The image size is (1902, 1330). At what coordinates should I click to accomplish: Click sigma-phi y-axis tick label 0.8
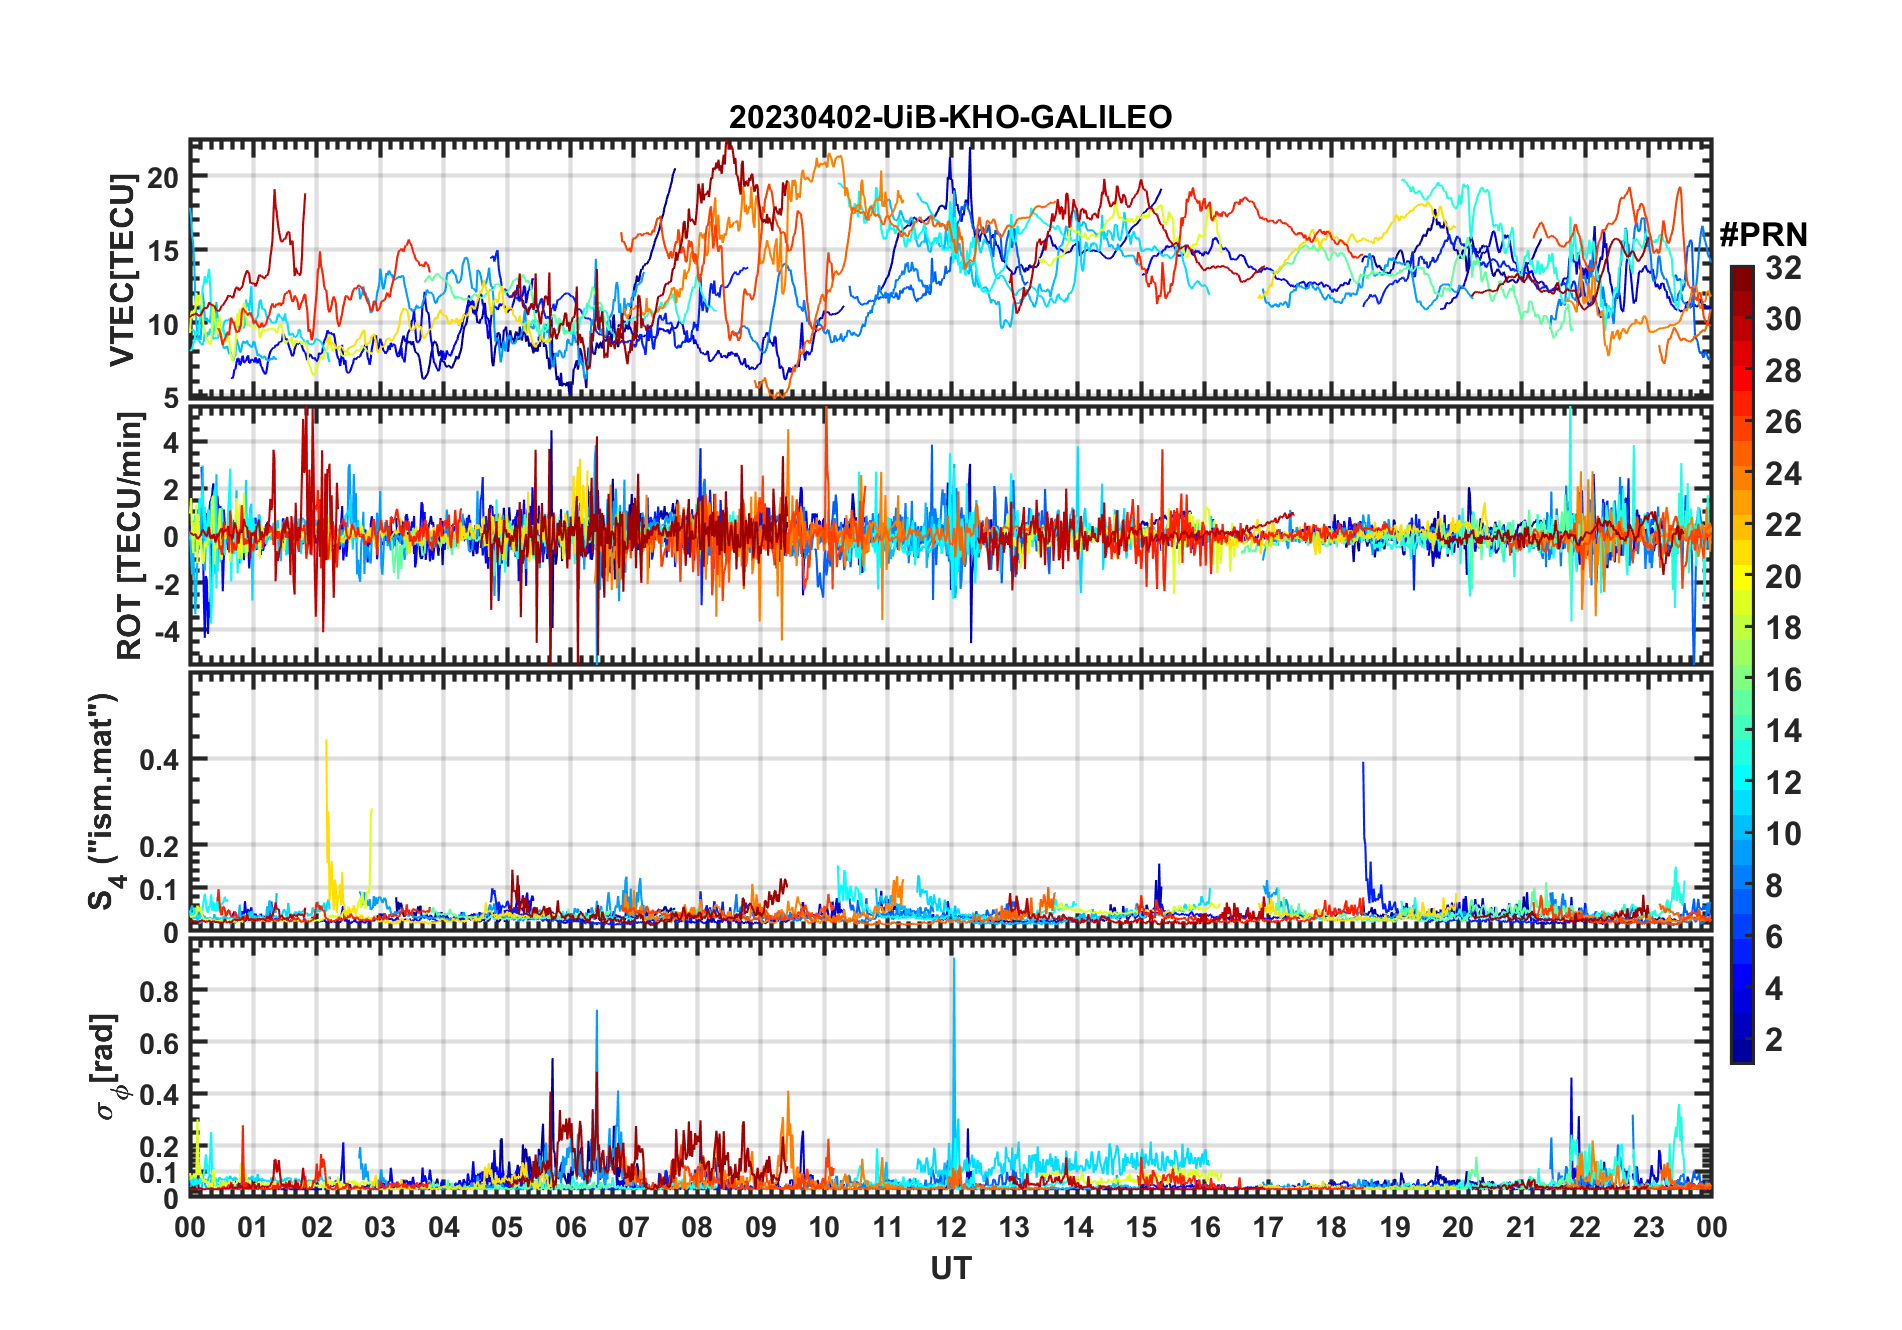(x=160, y=991)
